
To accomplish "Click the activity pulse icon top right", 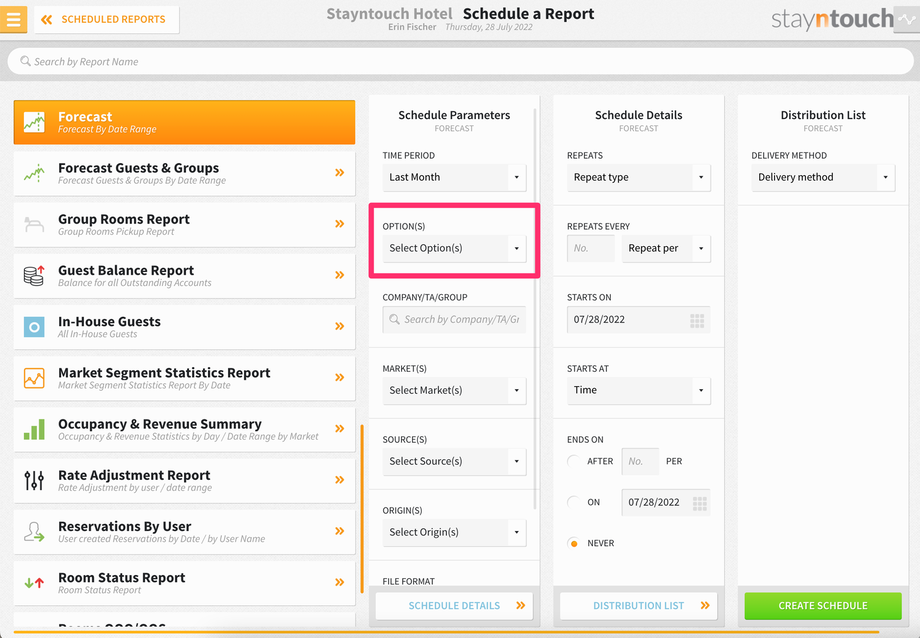I will point(907,19).
